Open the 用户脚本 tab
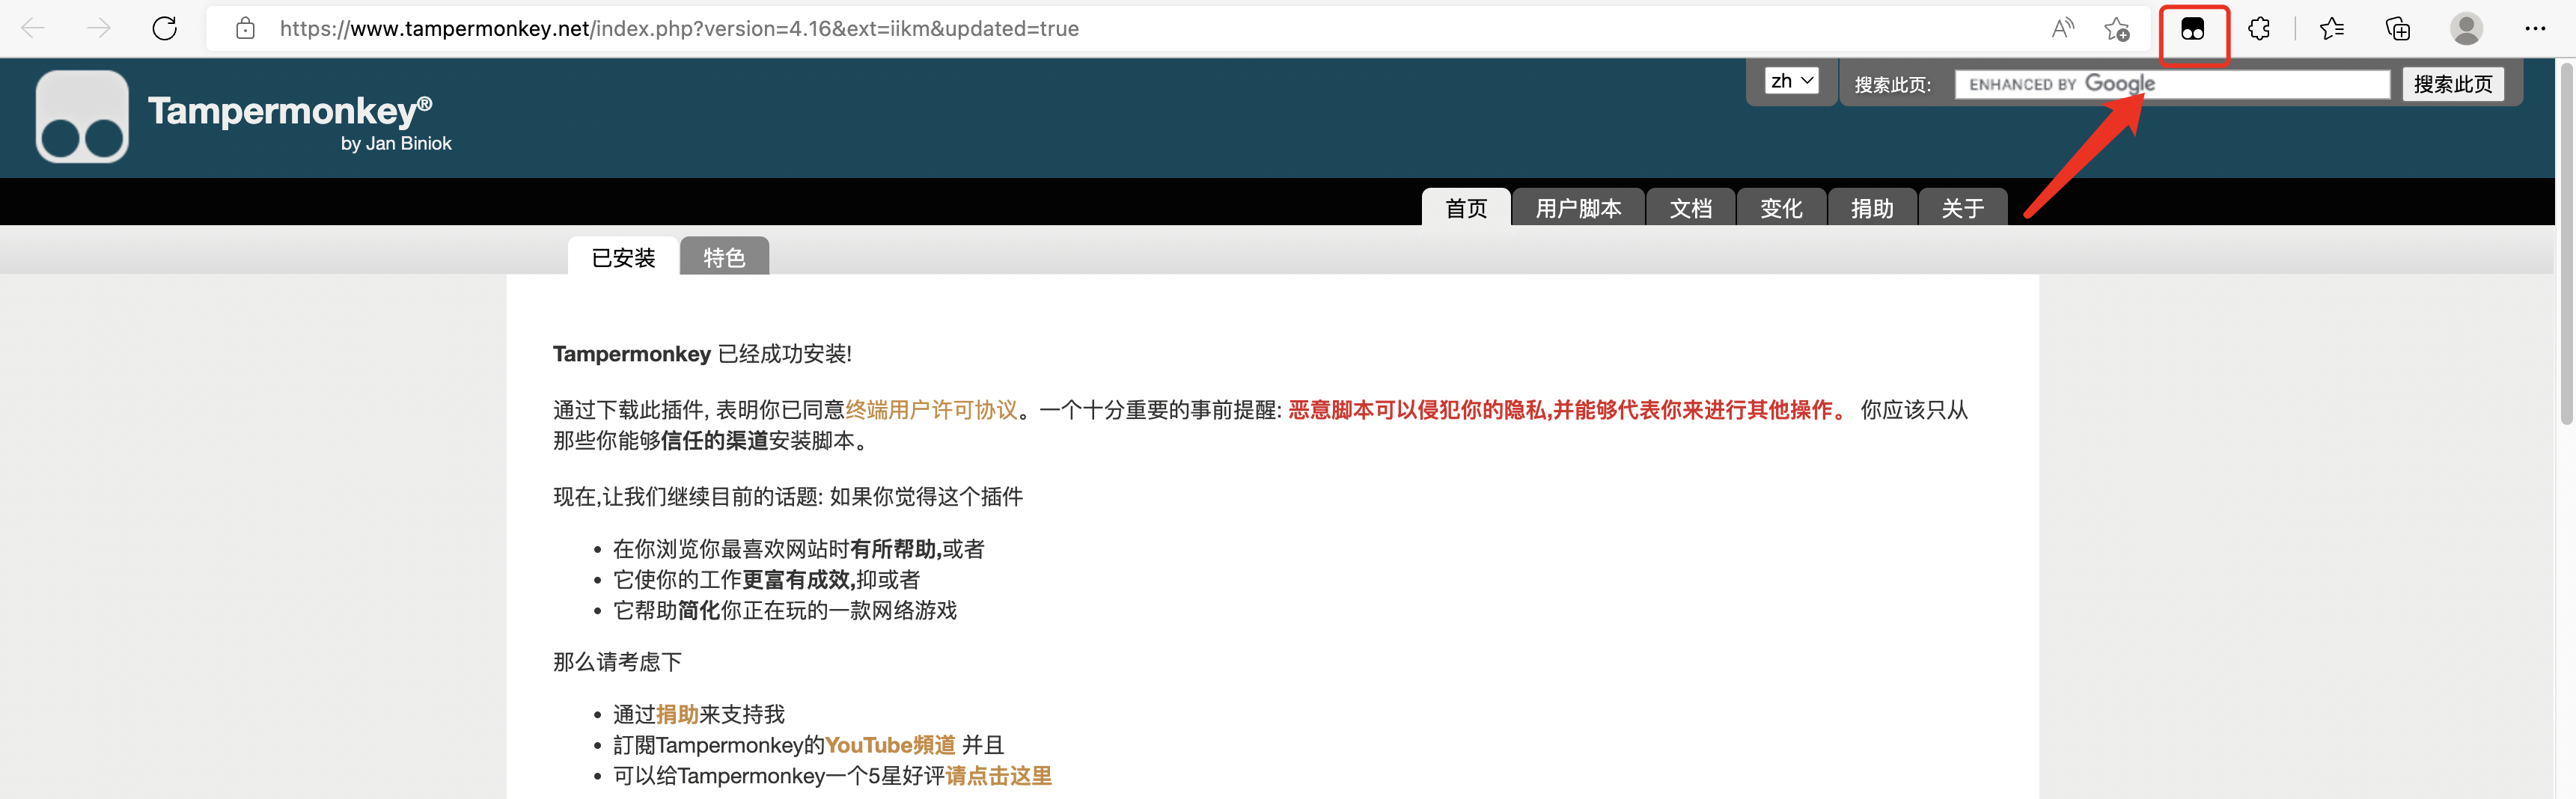The height and width of the screenshot is (799, 2576). click(x=1578, y=207)
